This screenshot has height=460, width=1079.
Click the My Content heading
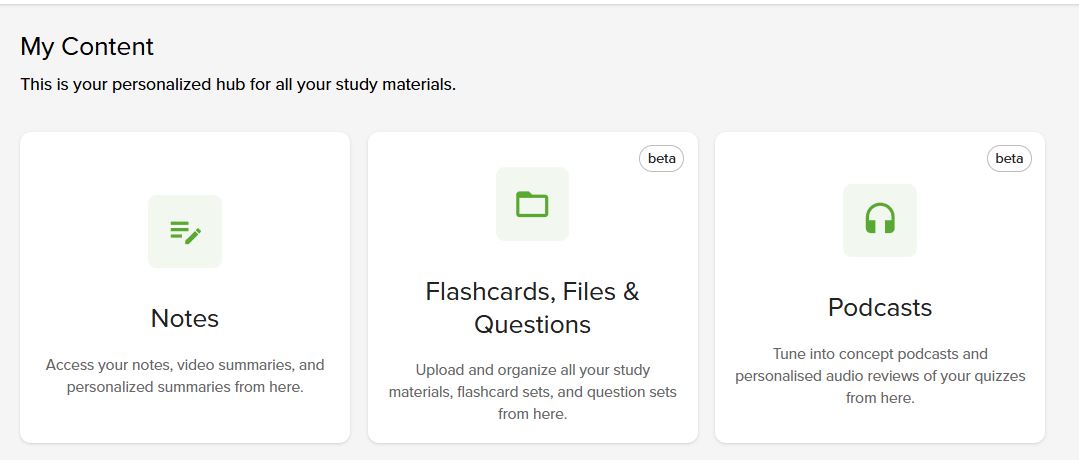(87, 46)
